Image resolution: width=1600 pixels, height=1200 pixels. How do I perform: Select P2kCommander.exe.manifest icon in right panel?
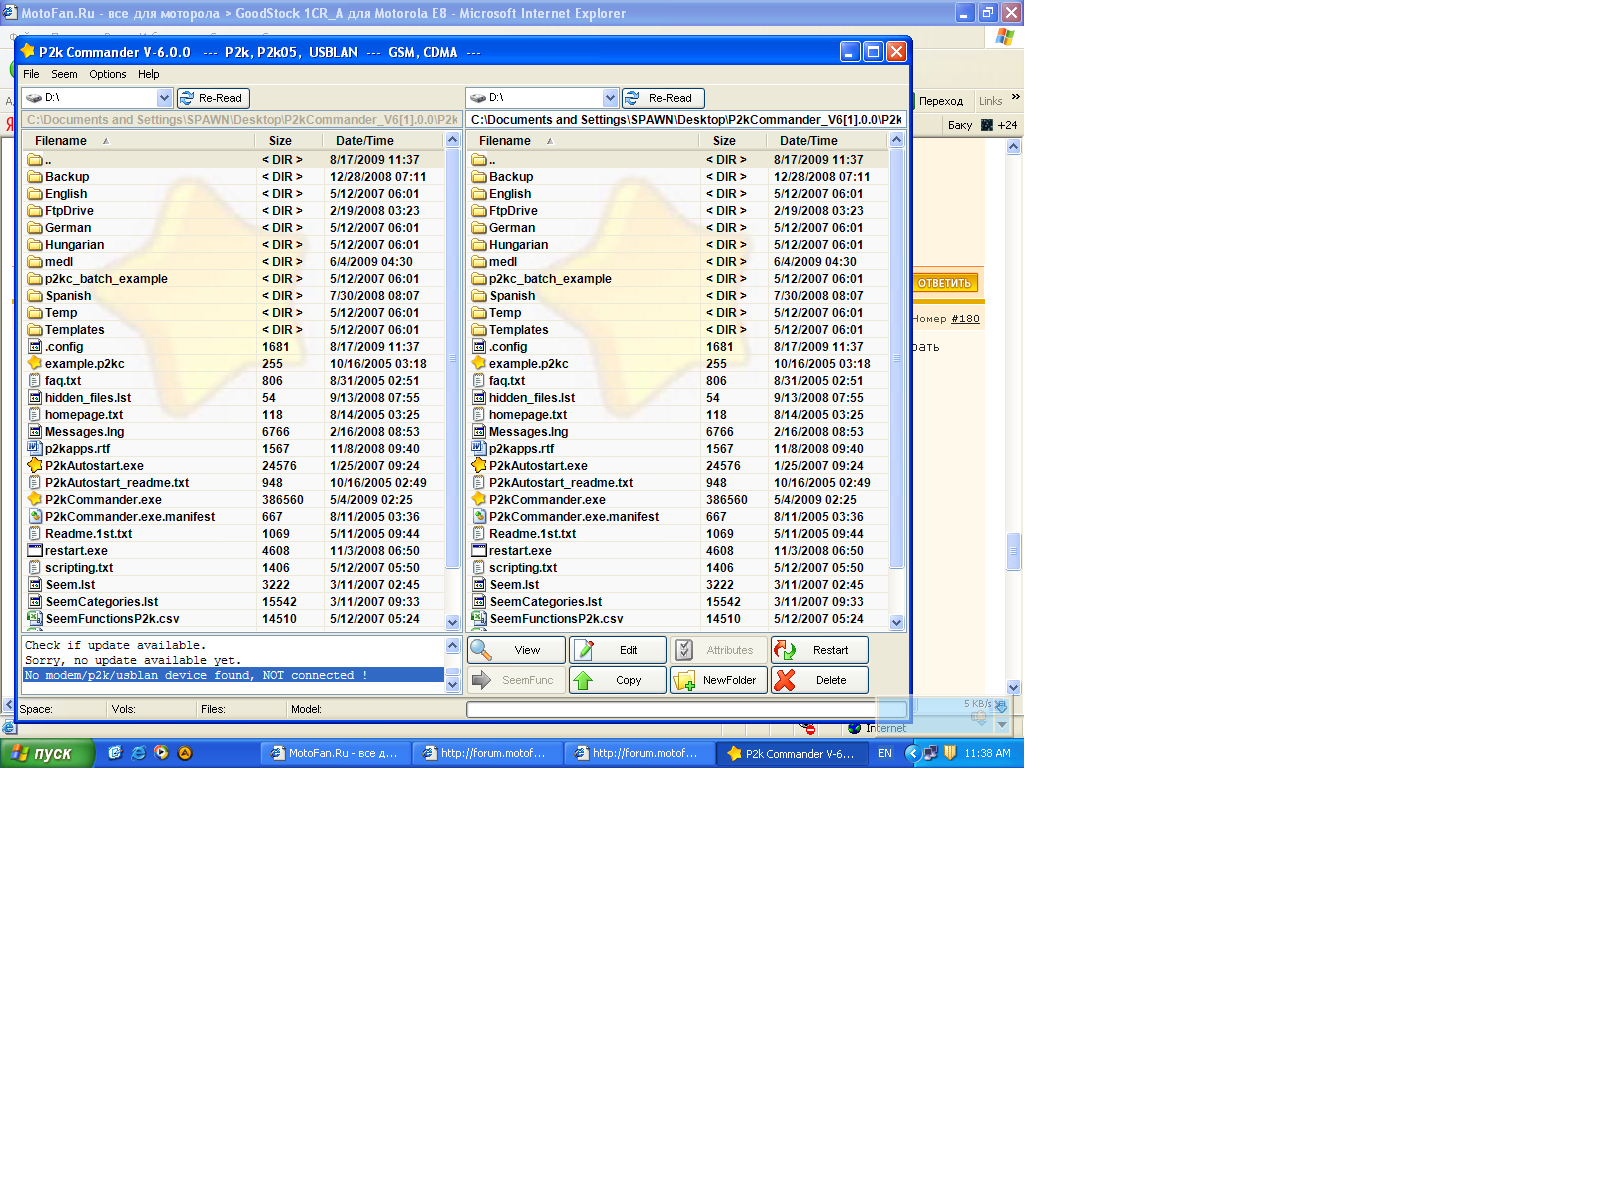tap(479, 517)
